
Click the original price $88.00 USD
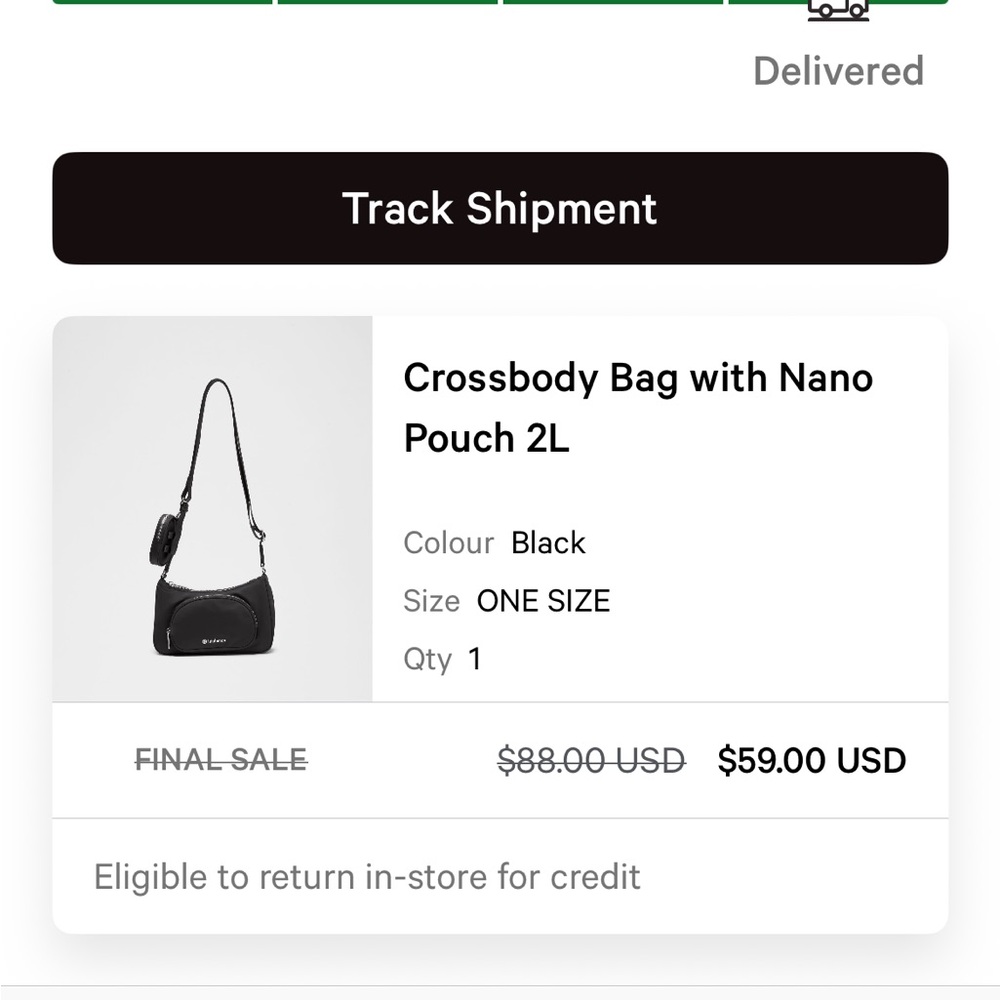point(593,760)
